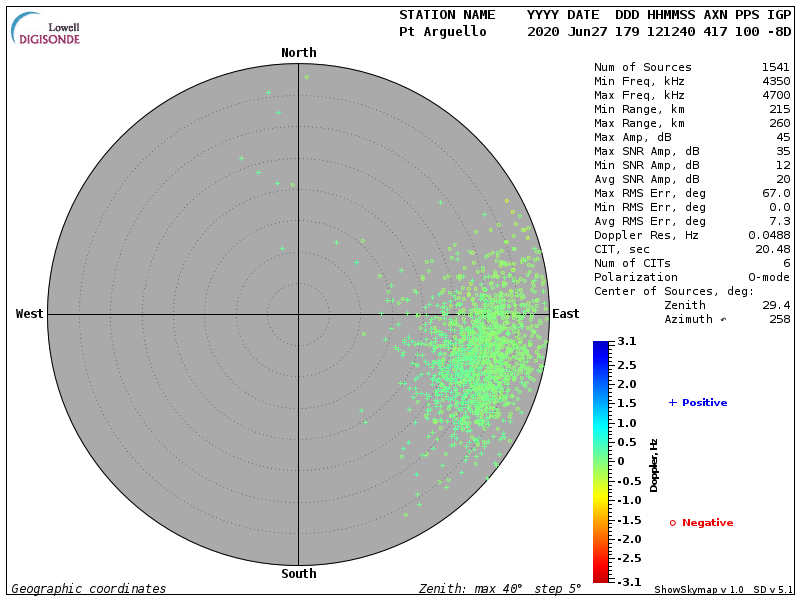Click the Polarization label

pos(636,277)
